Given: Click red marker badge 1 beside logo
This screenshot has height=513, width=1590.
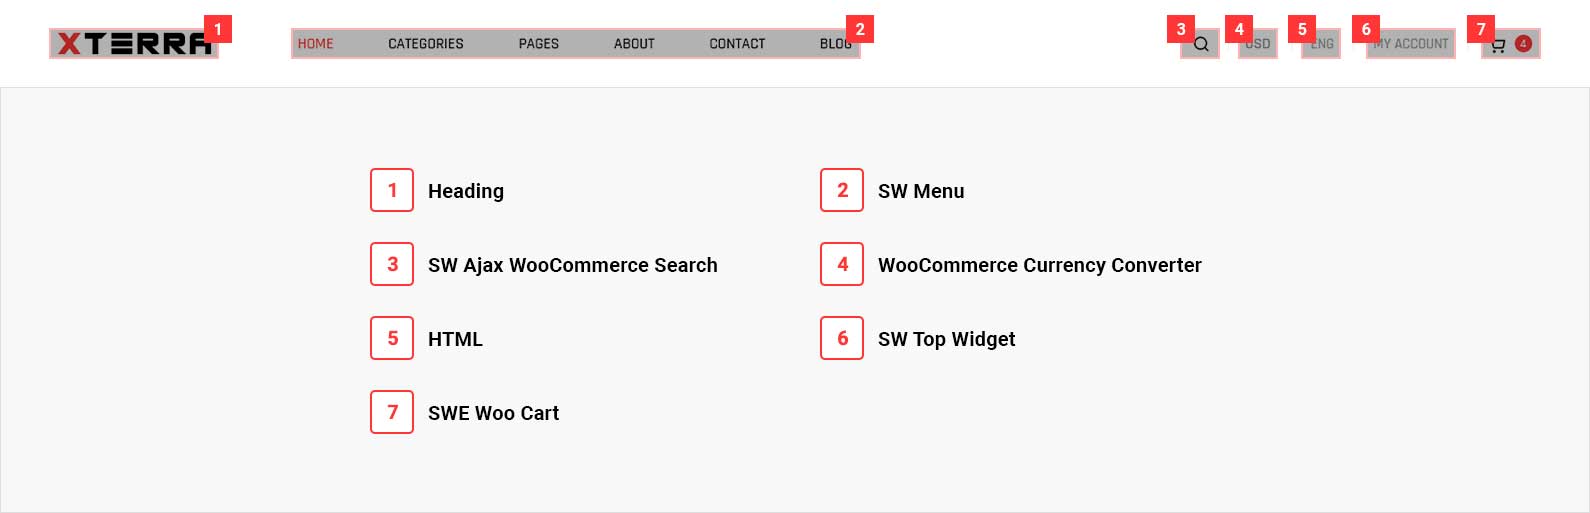Looking at the screenshot, I should tap(218, 29).
